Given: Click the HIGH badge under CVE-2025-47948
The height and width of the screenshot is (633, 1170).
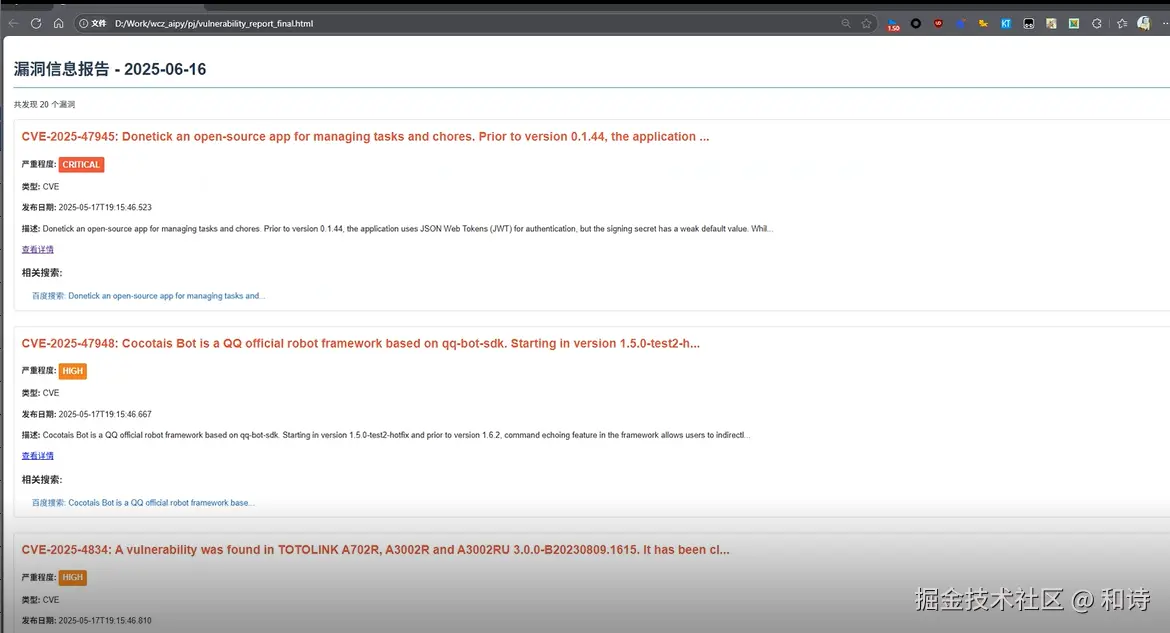Looking at the screenshot, I should (72, 371).
